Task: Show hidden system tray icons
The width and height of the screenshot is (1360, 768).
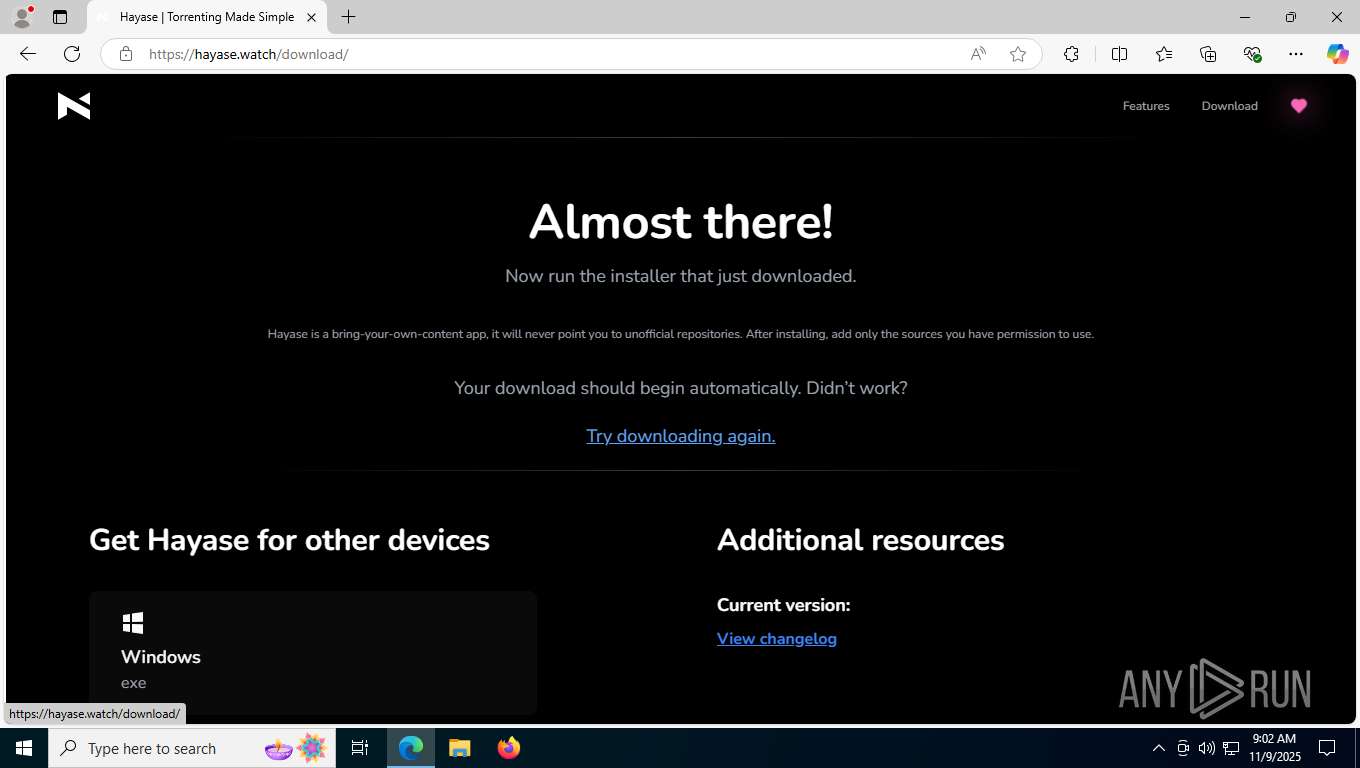Action: (1159, 748)
